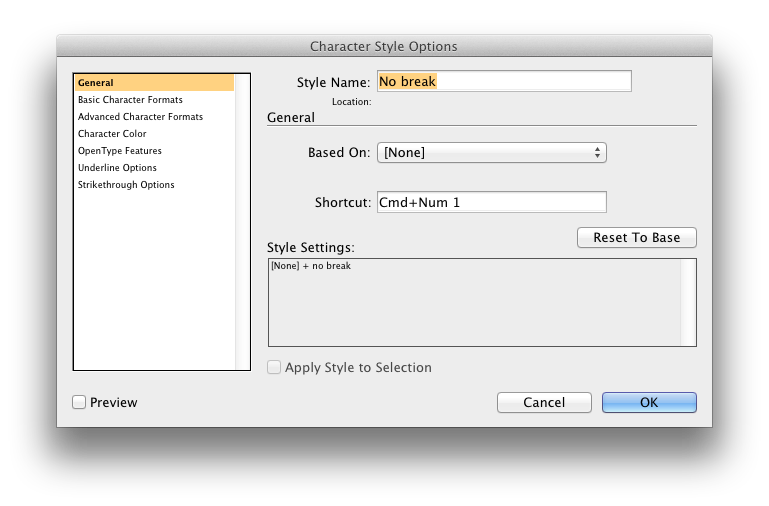Click Reset To Base button
This screenshot has height=506, width=769.
637,237
